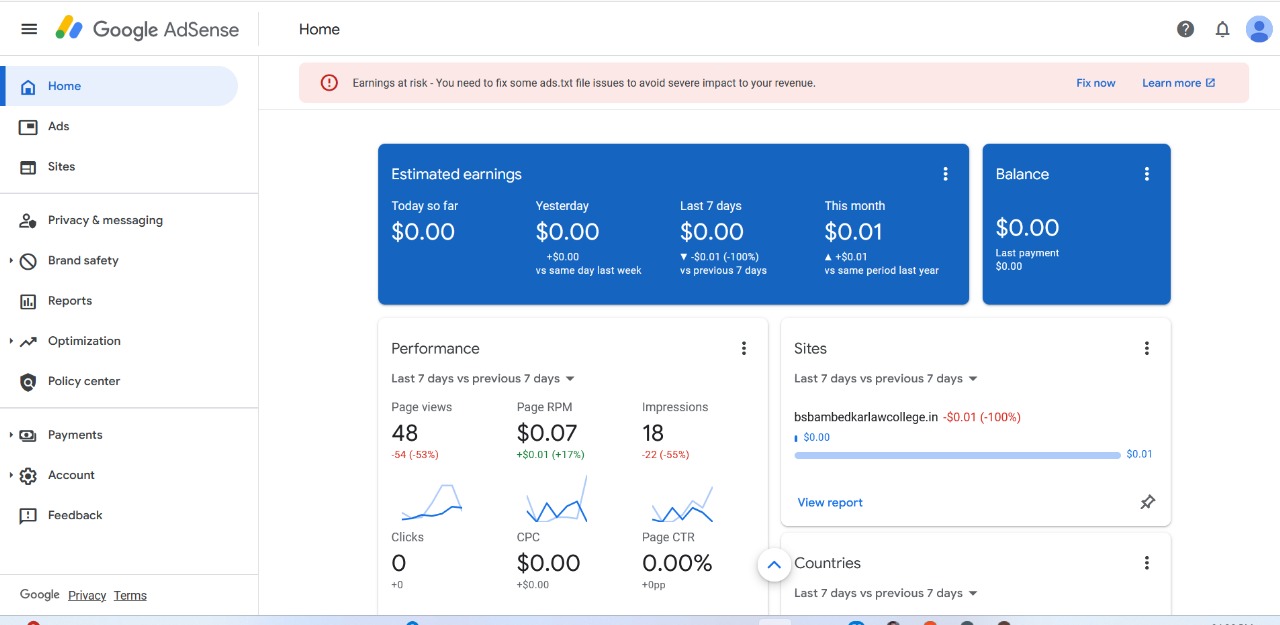Click the Policy center shield icon
This screenshot has width=1280, height=625.
[x=28, y=381]
